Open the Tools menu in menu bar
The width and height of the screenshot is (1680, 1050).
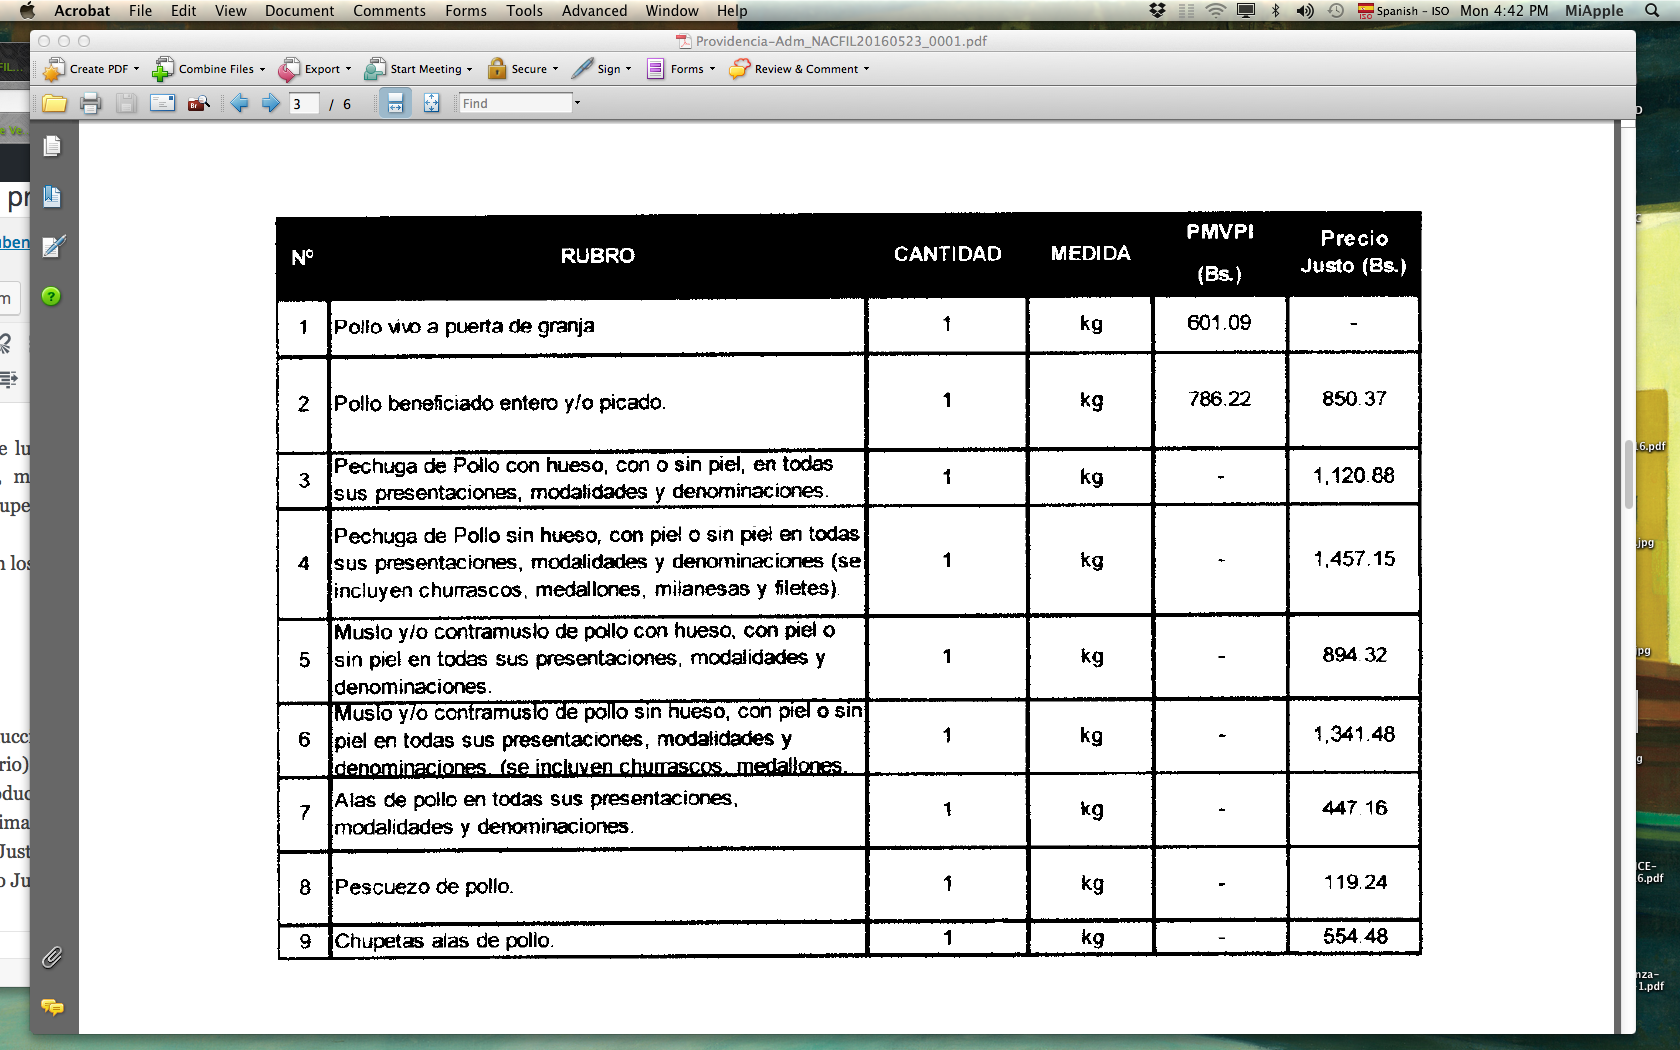[x=524, y=11]
